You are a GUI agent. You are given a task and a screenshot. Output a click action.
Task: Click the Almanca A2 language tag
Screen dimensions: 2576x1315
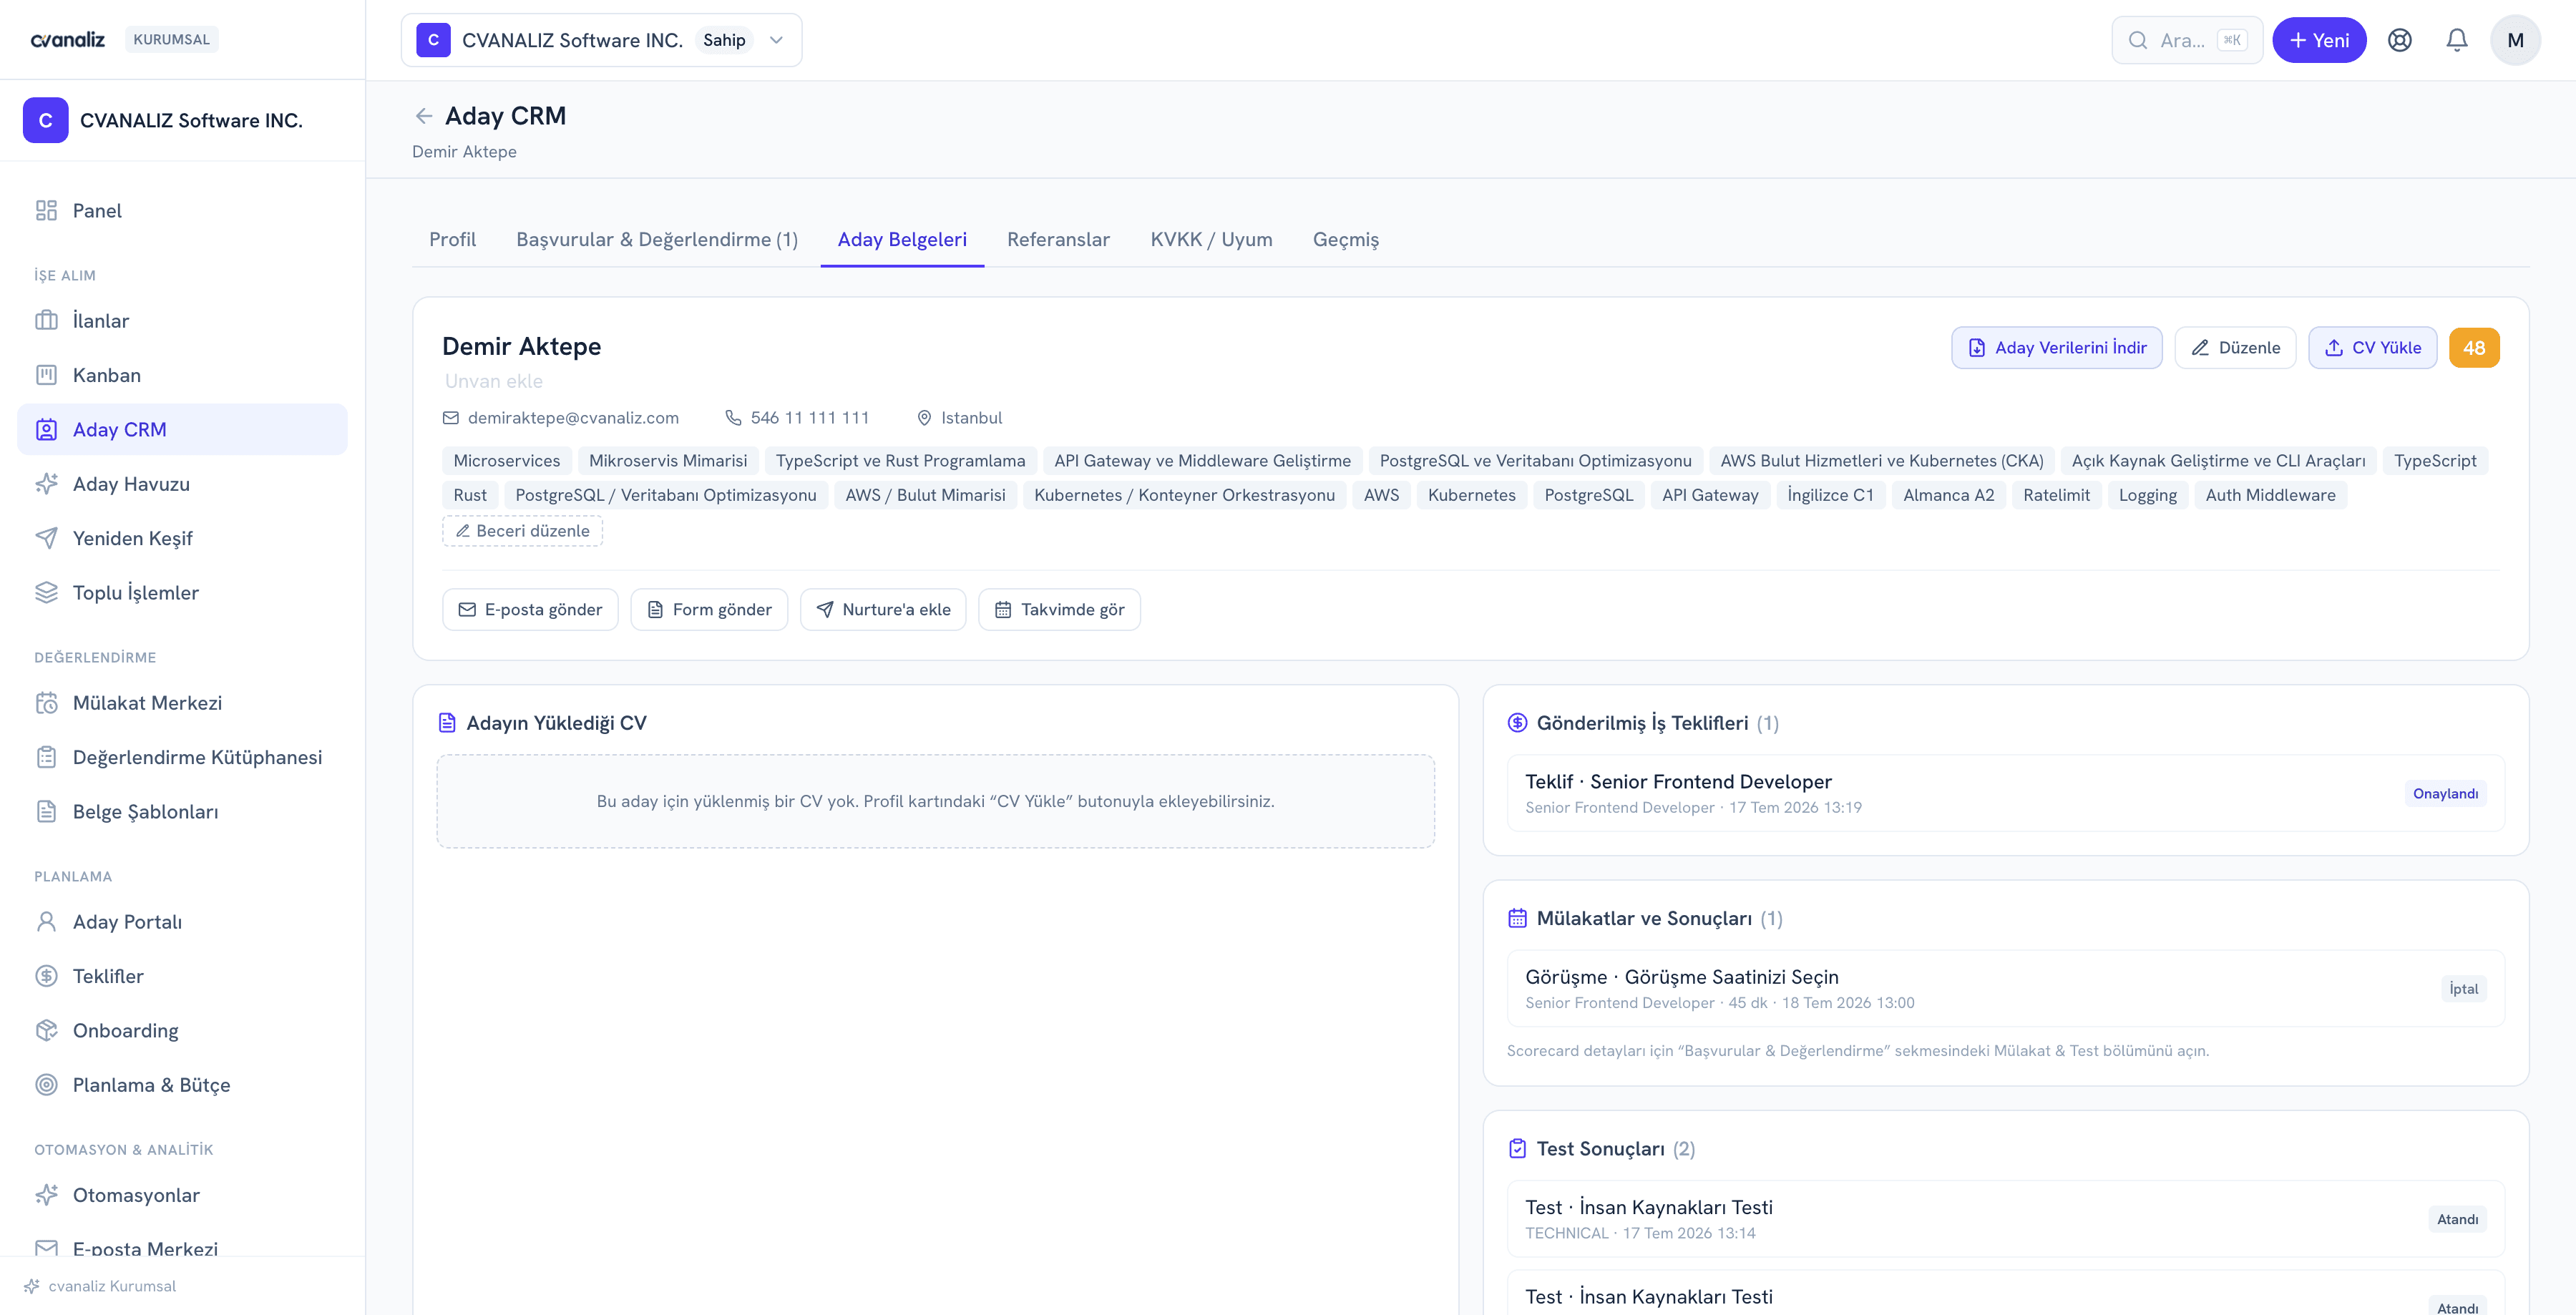point(1948,494)
